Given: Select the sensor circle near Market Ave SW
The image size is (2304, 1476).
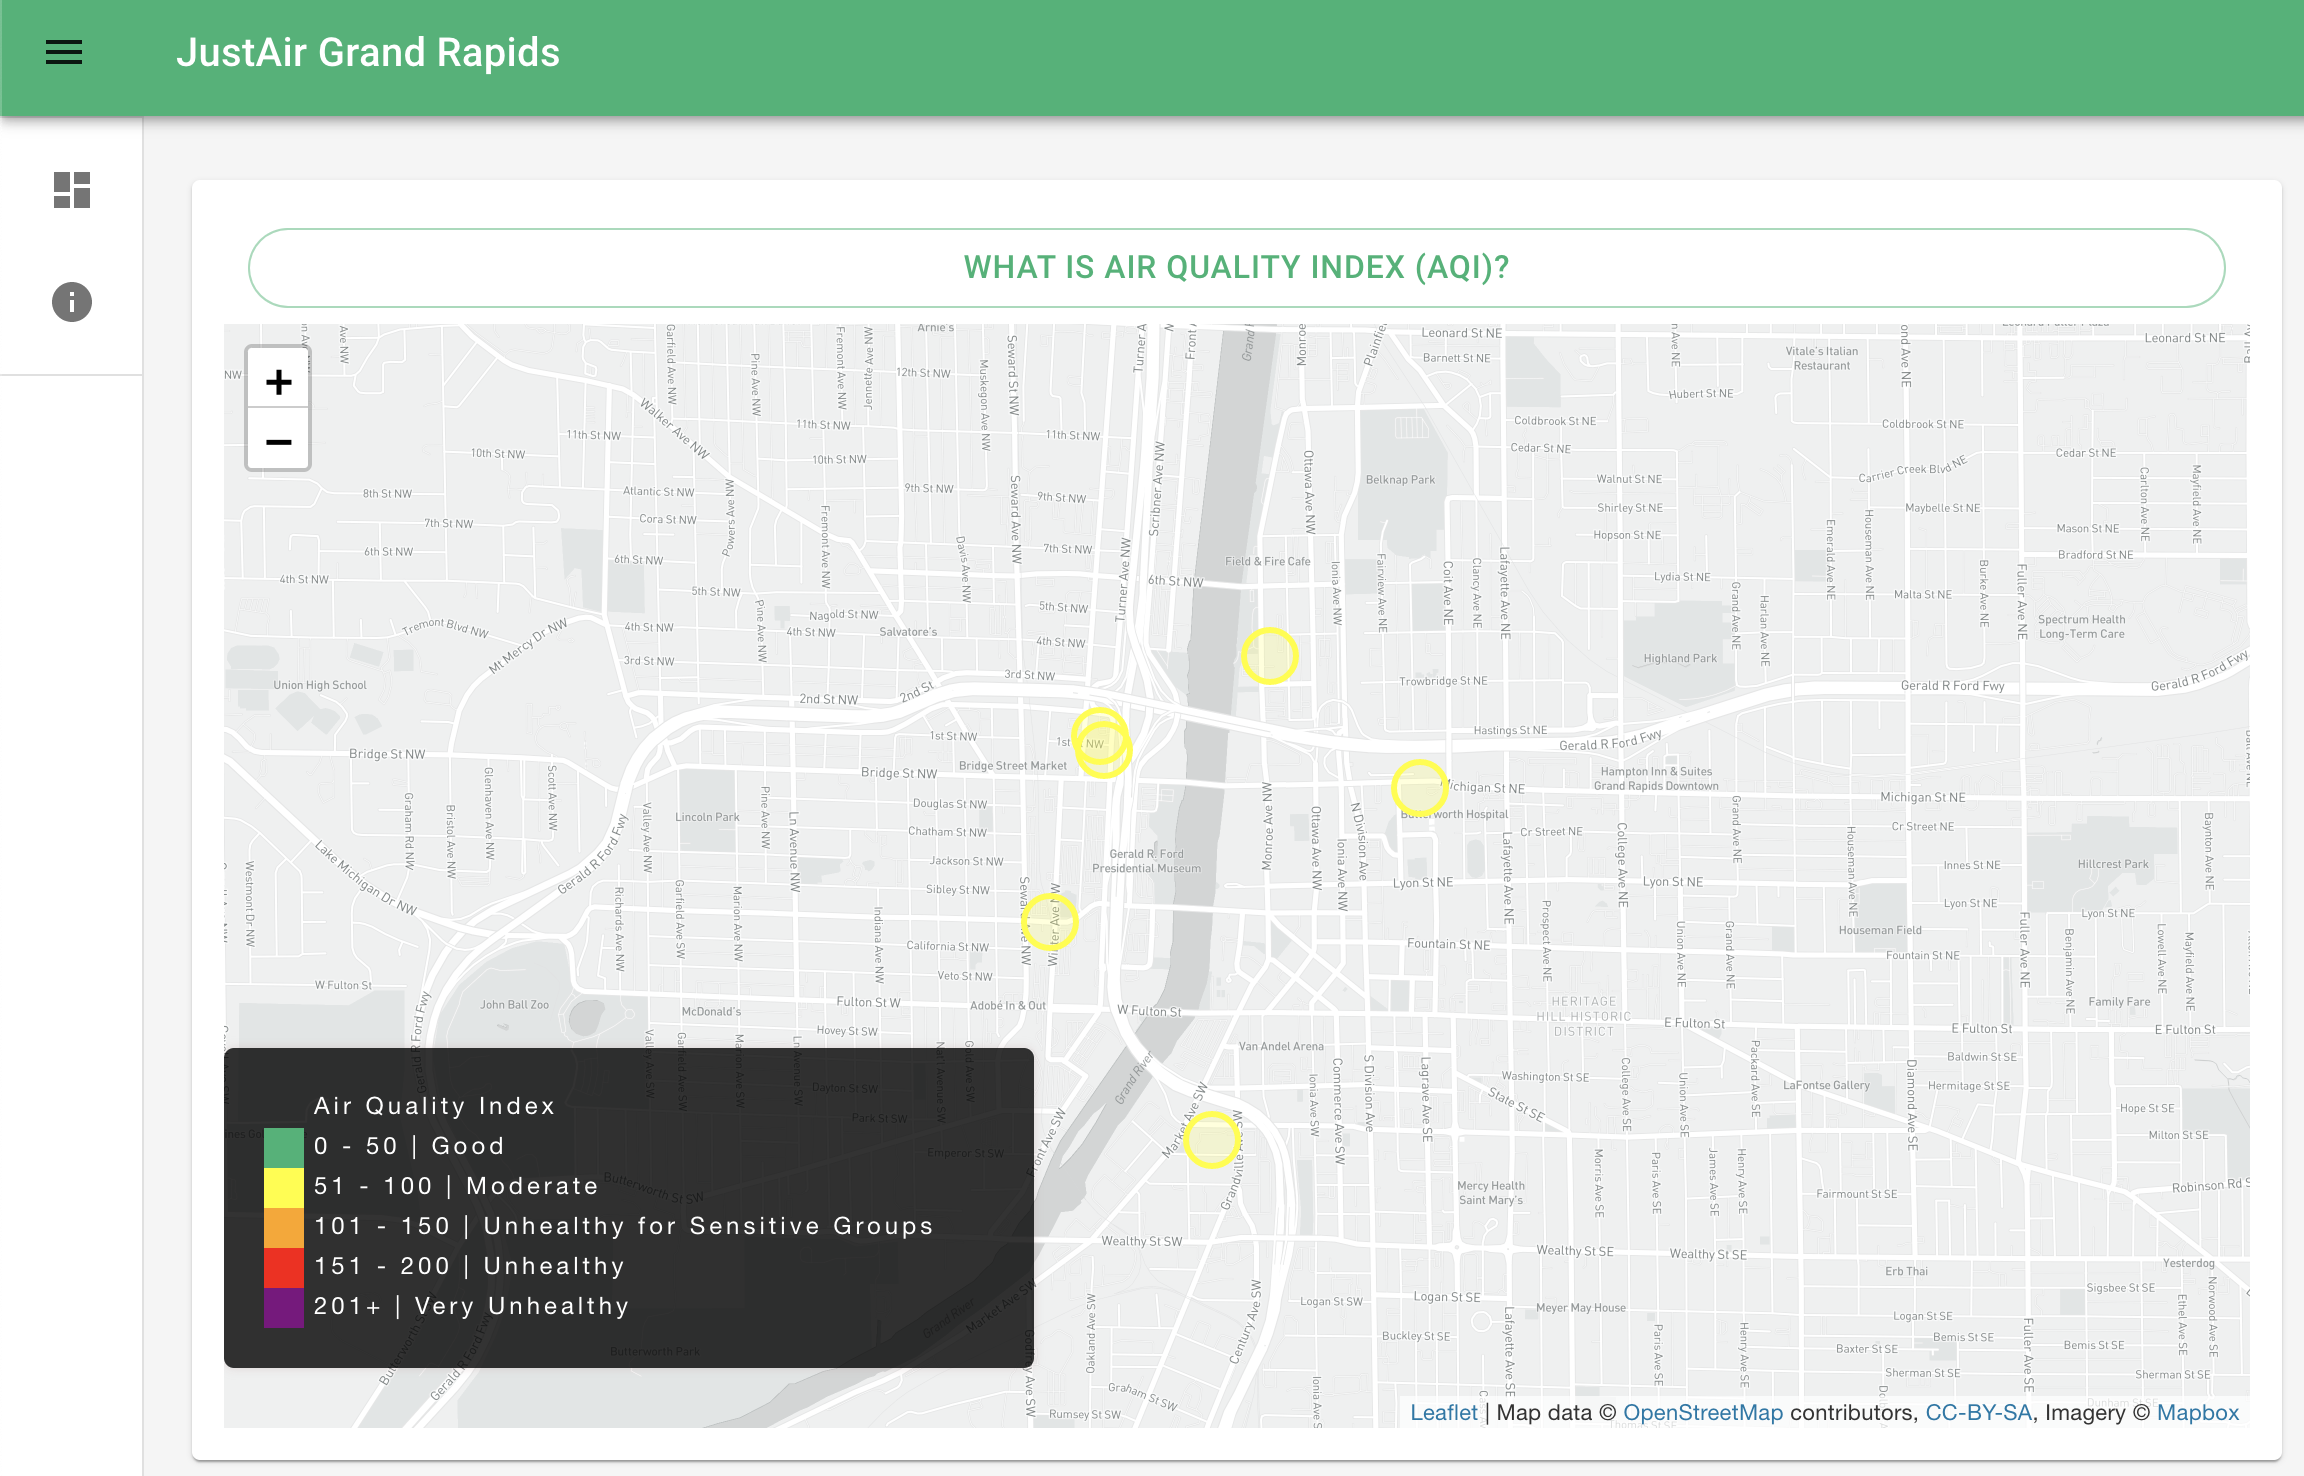Looking at the screenshot, I should coord(1212,1137).
